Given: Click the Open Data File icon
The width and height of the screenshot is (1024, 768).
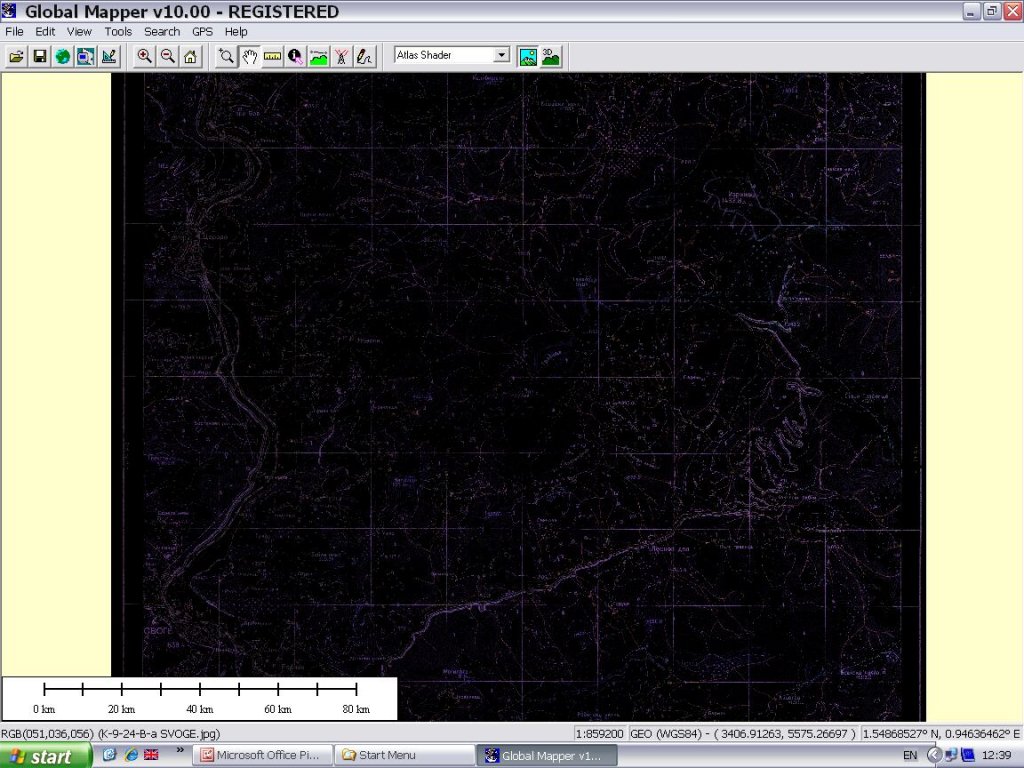Looking at the screenshot, I should click(x=16, y=57).
